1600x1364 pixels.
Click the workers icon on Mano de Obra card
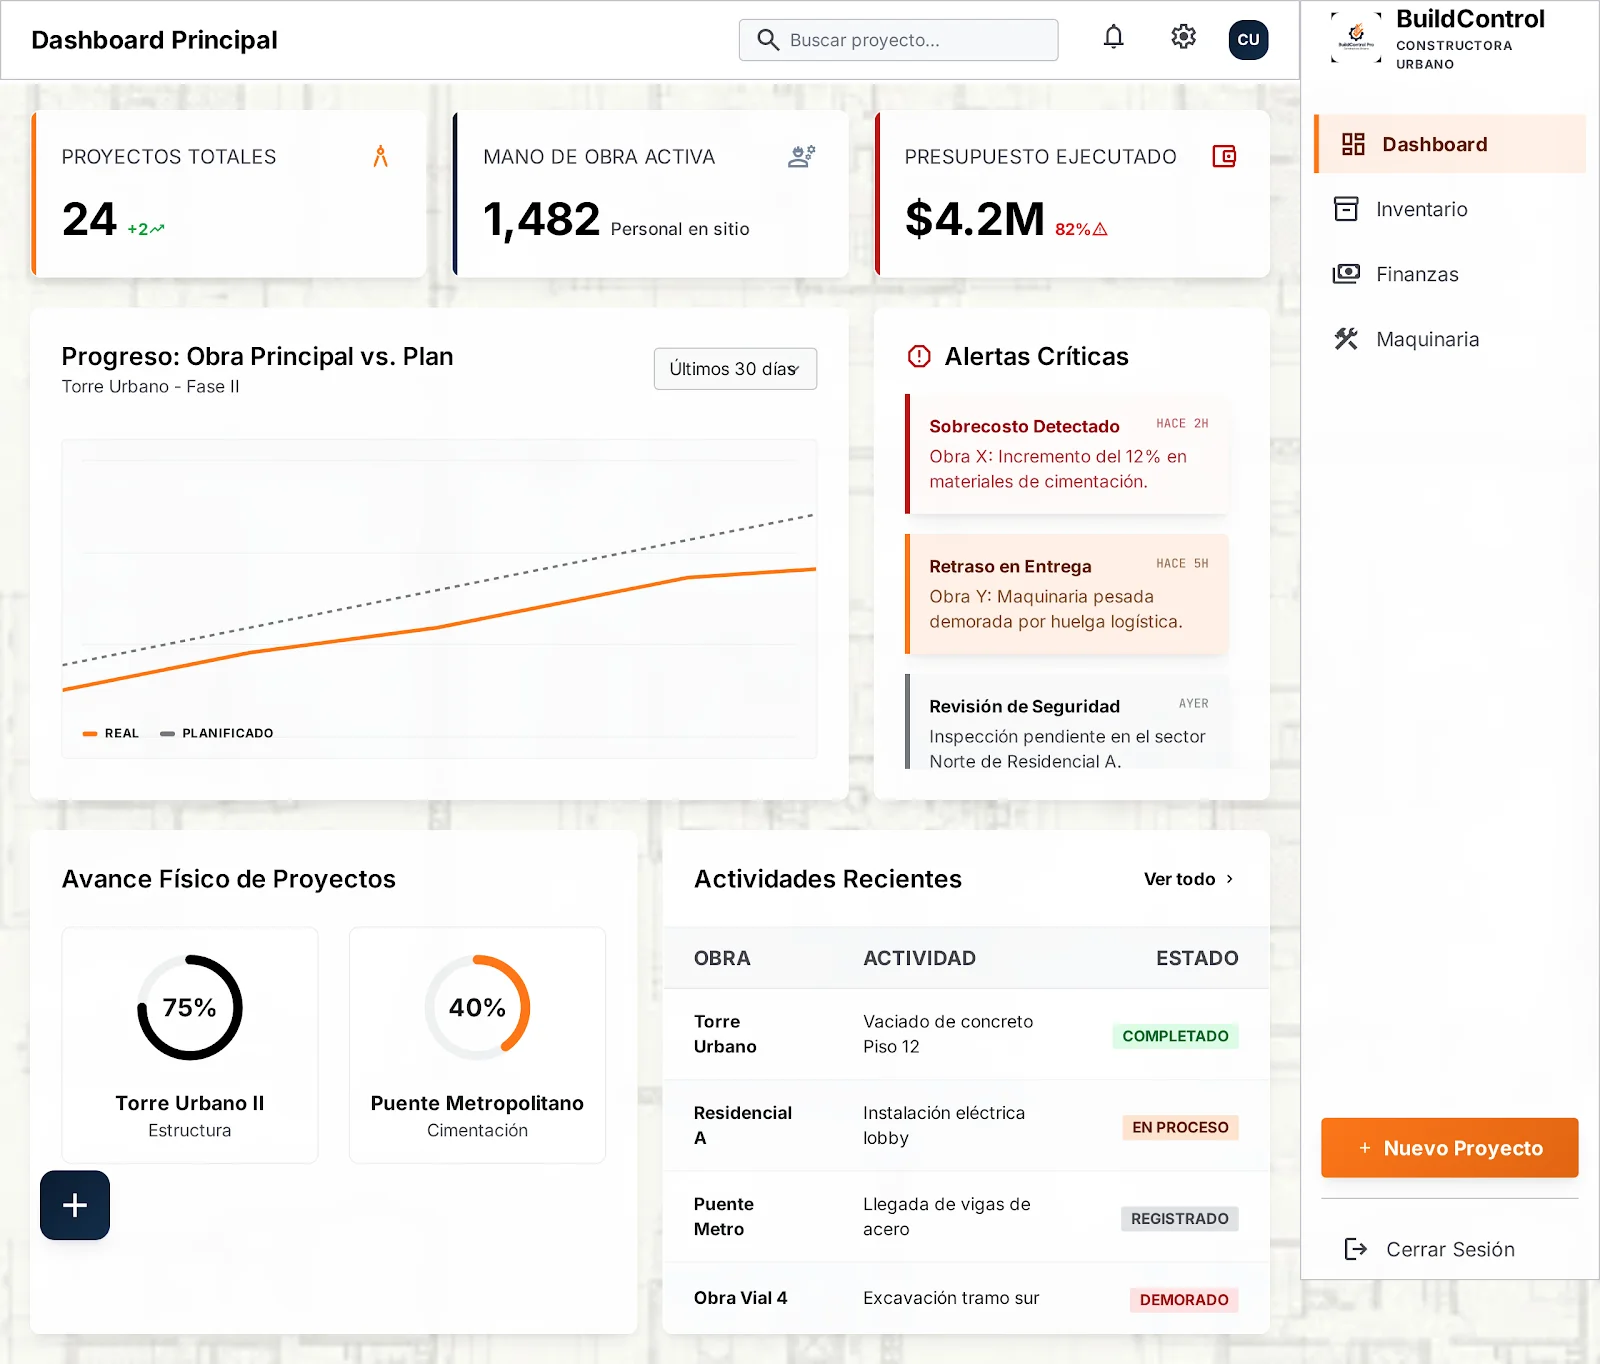click(801, 157)
